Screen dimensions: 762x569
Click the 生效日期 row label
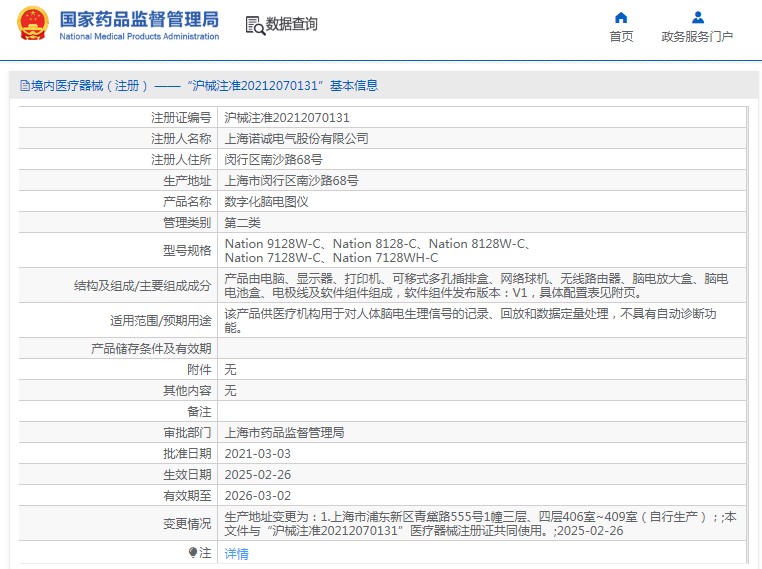click(187, 475)
